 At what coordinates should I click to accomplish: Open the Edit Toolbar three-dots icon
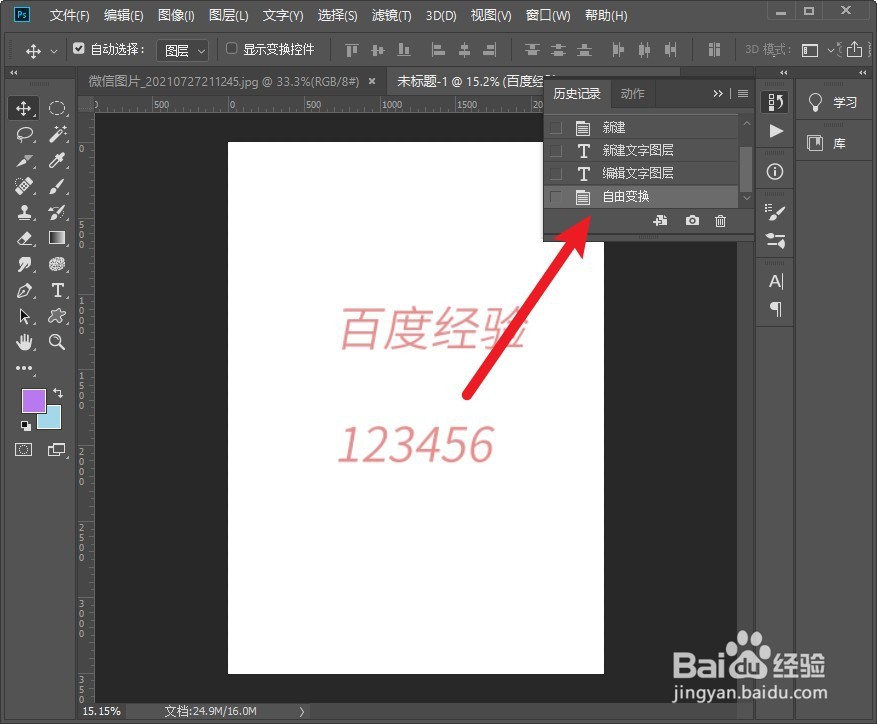pos(25,368)
